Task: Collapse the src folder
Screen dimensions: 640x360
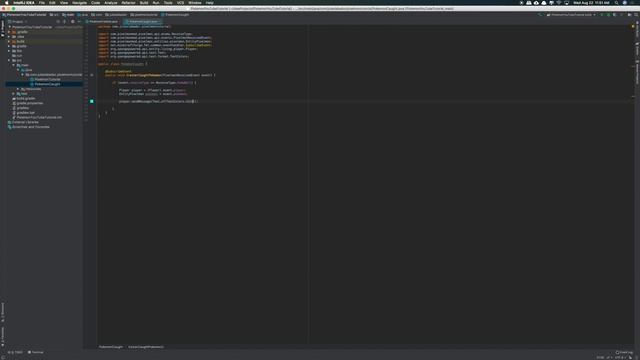Action: [9, 60]
